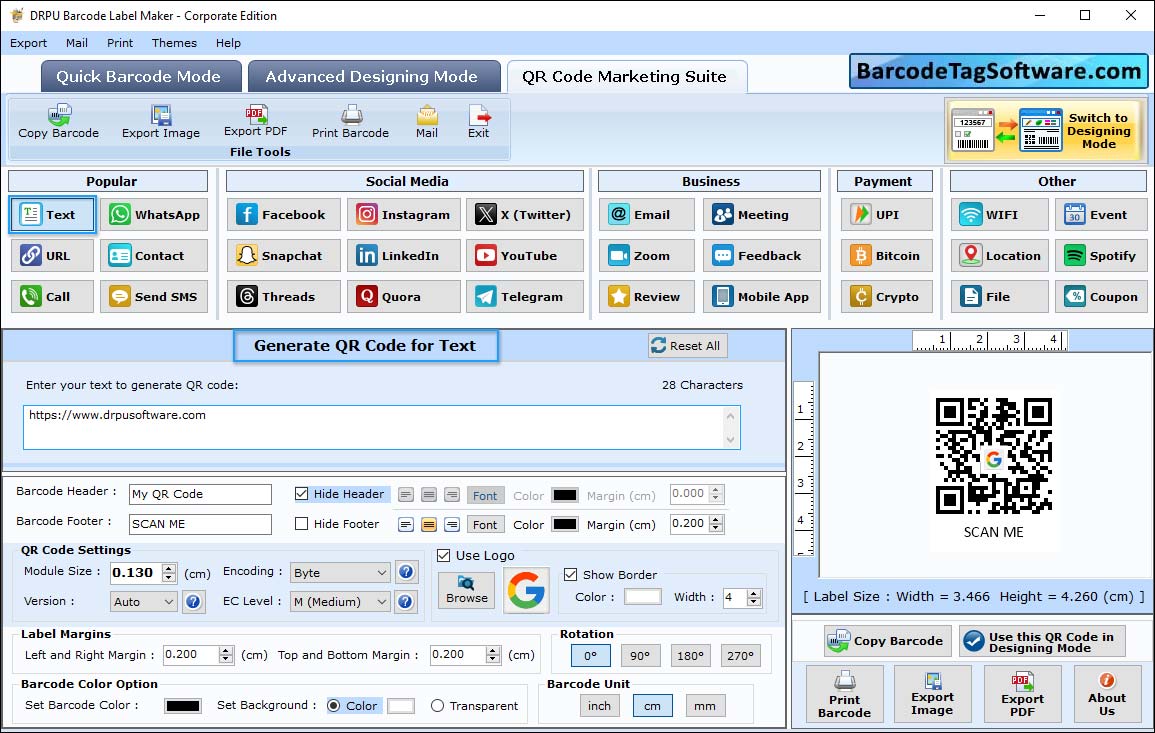1155x733 pixels.
Task: Select Telegram QR code type
Action: click(x=524, y=296)
